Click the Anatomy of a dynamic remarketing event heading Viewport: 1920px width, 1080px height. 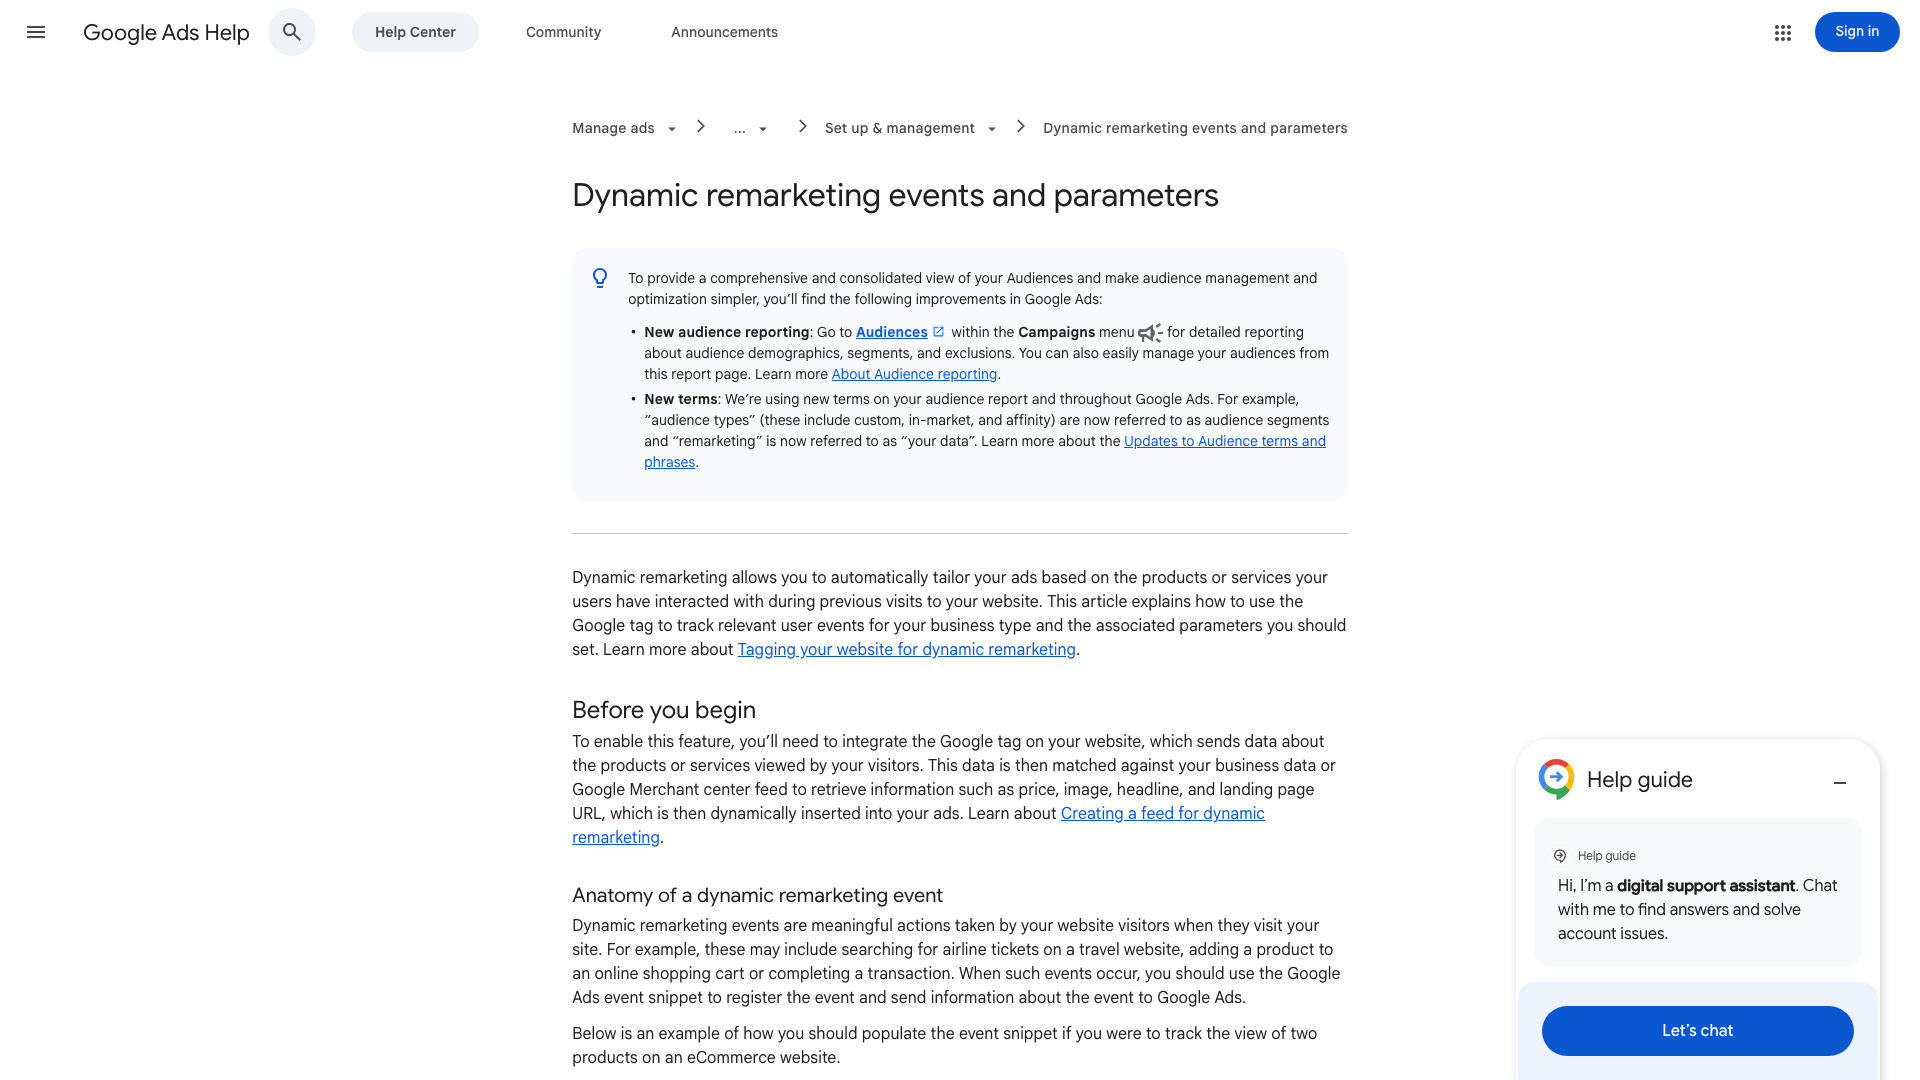point(757,895)
